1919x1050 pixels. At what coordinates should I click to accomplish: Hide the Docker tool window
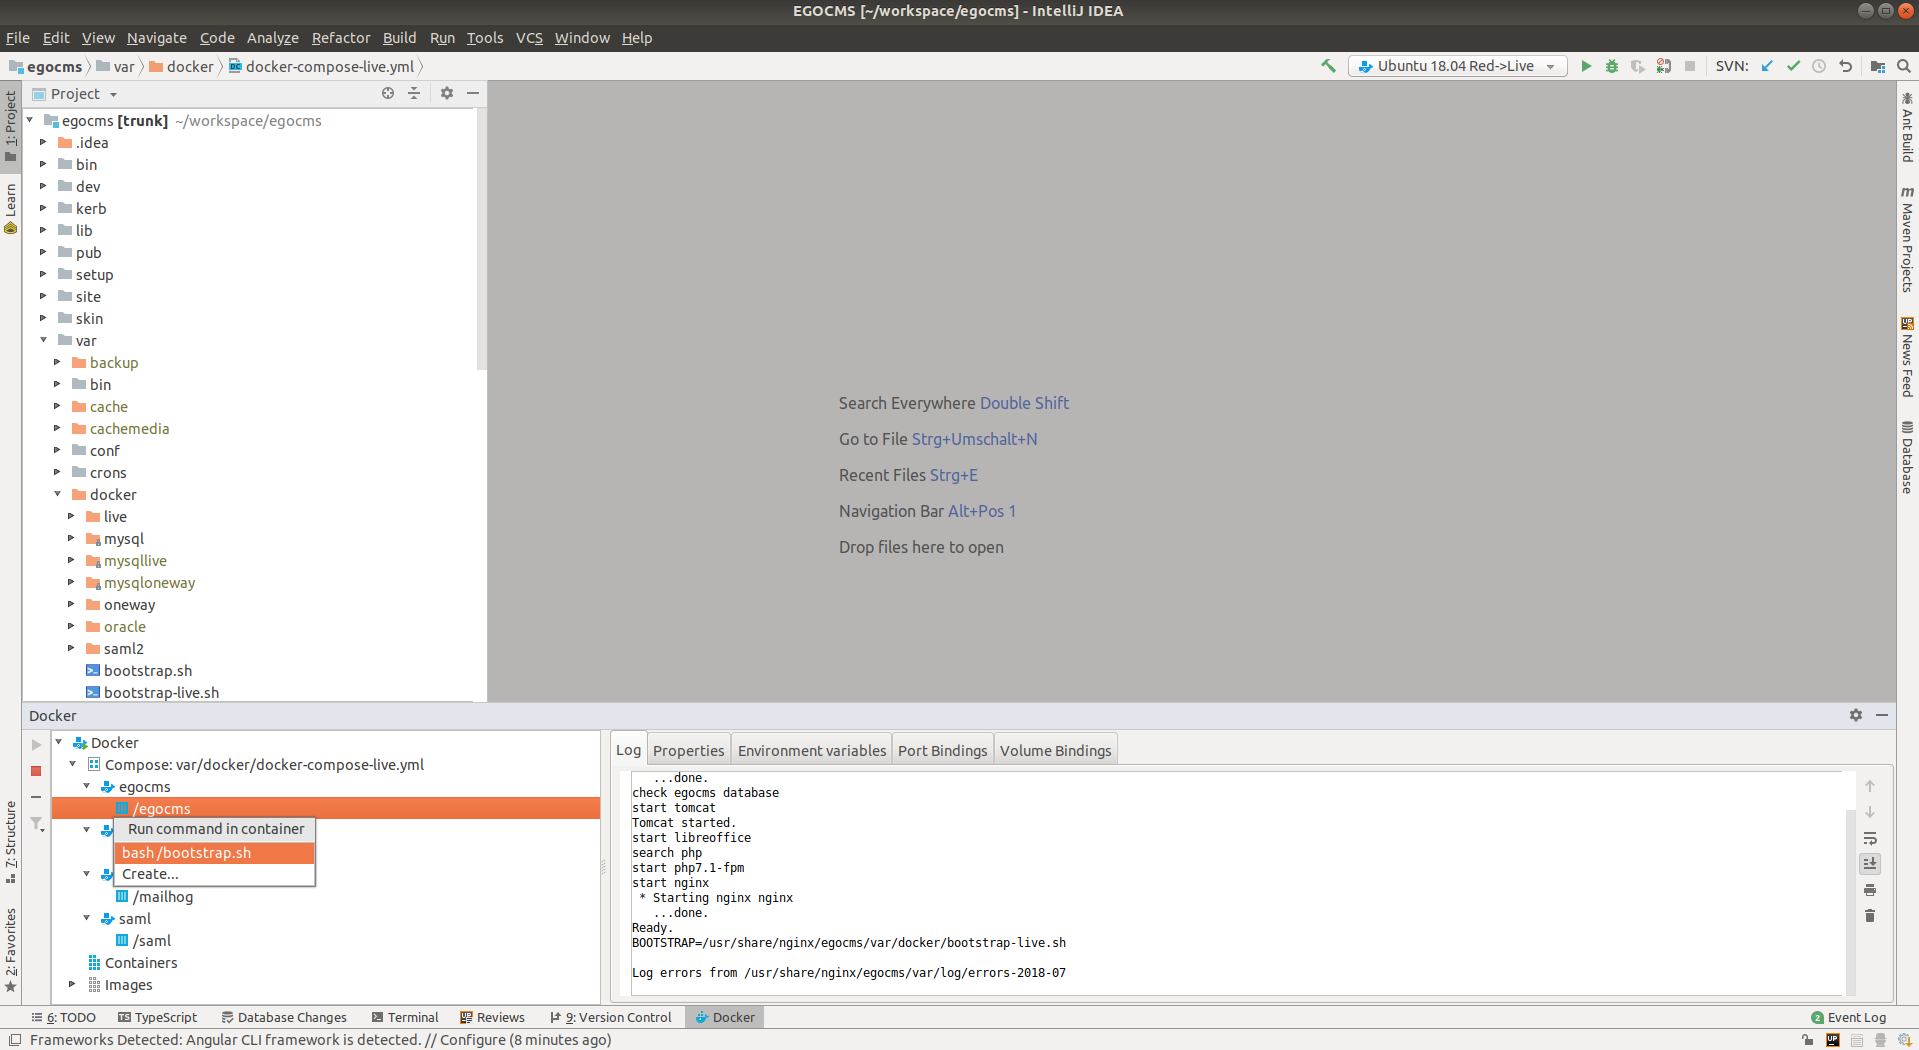tap(1882, 715)
